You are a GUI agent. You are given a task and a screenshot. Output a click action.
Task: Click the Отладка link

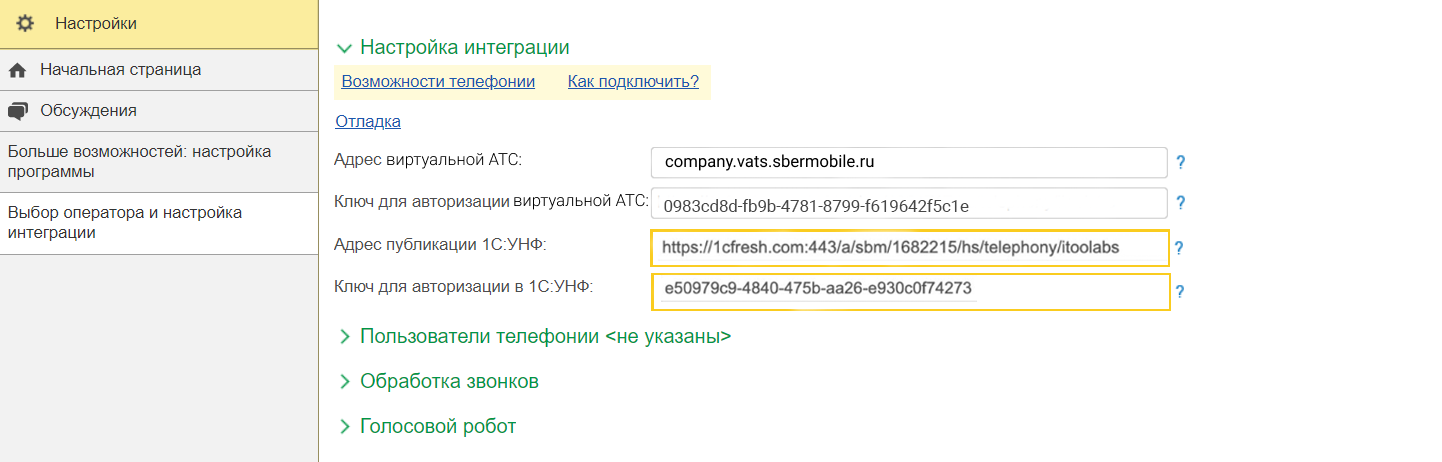point(368,122)
